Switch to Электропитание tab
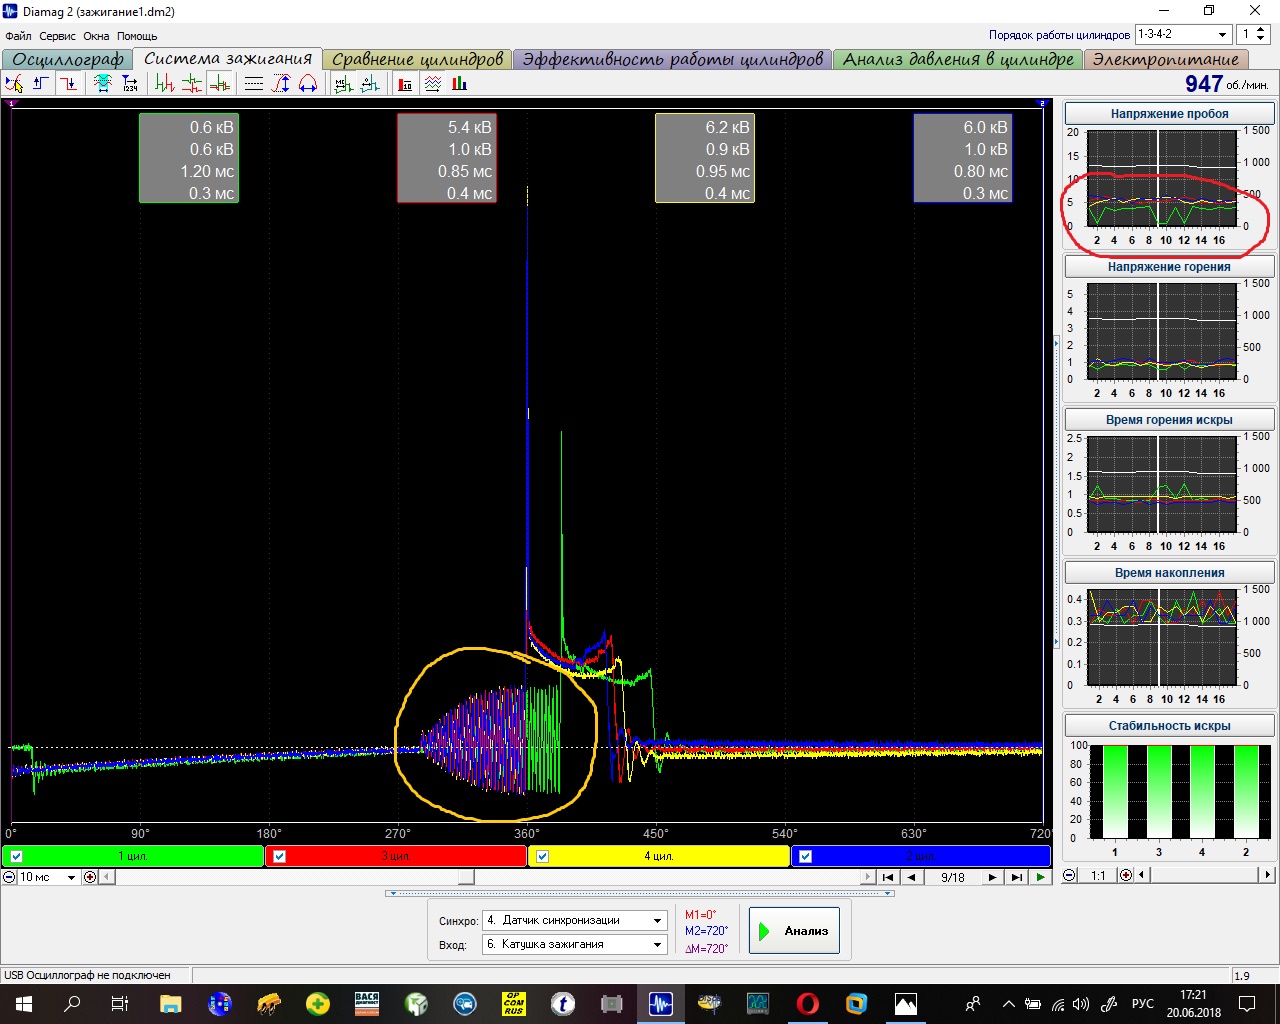The width and height of the screenshot is (1280, 1024). tap(1165, 60)
